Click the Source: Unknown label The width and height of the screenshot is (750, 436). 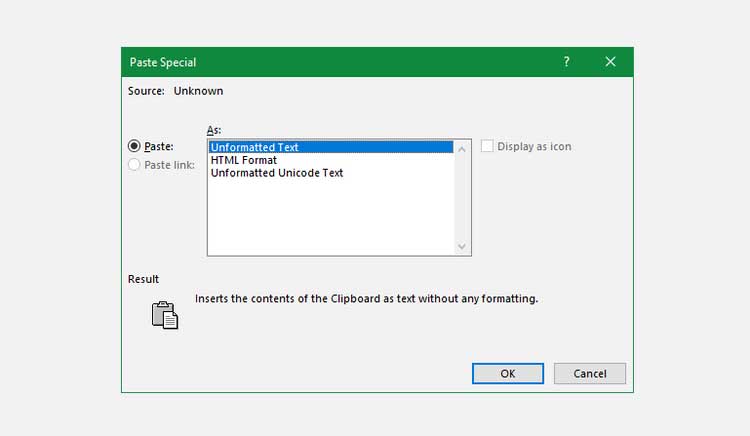176,91
